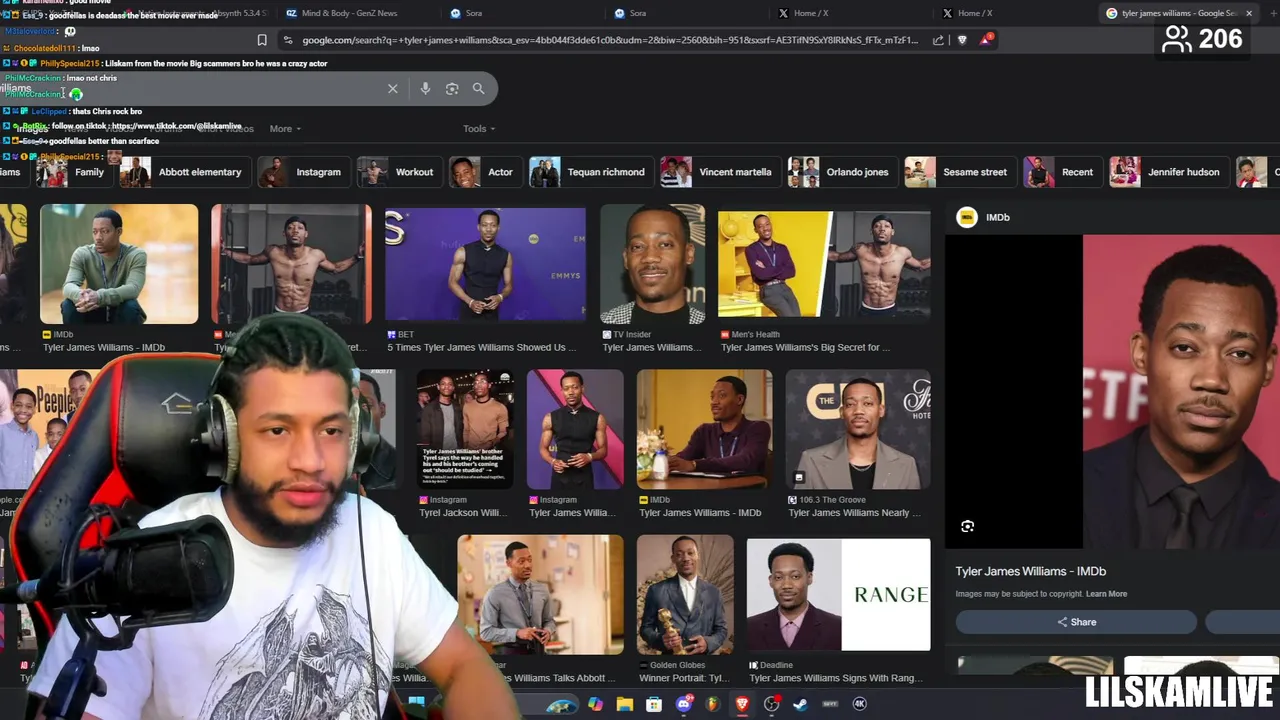Viewport: 1280px width, 720px height.
Task: Open Microsoft Store taskbar icon
Action: (x=654, y=704)
